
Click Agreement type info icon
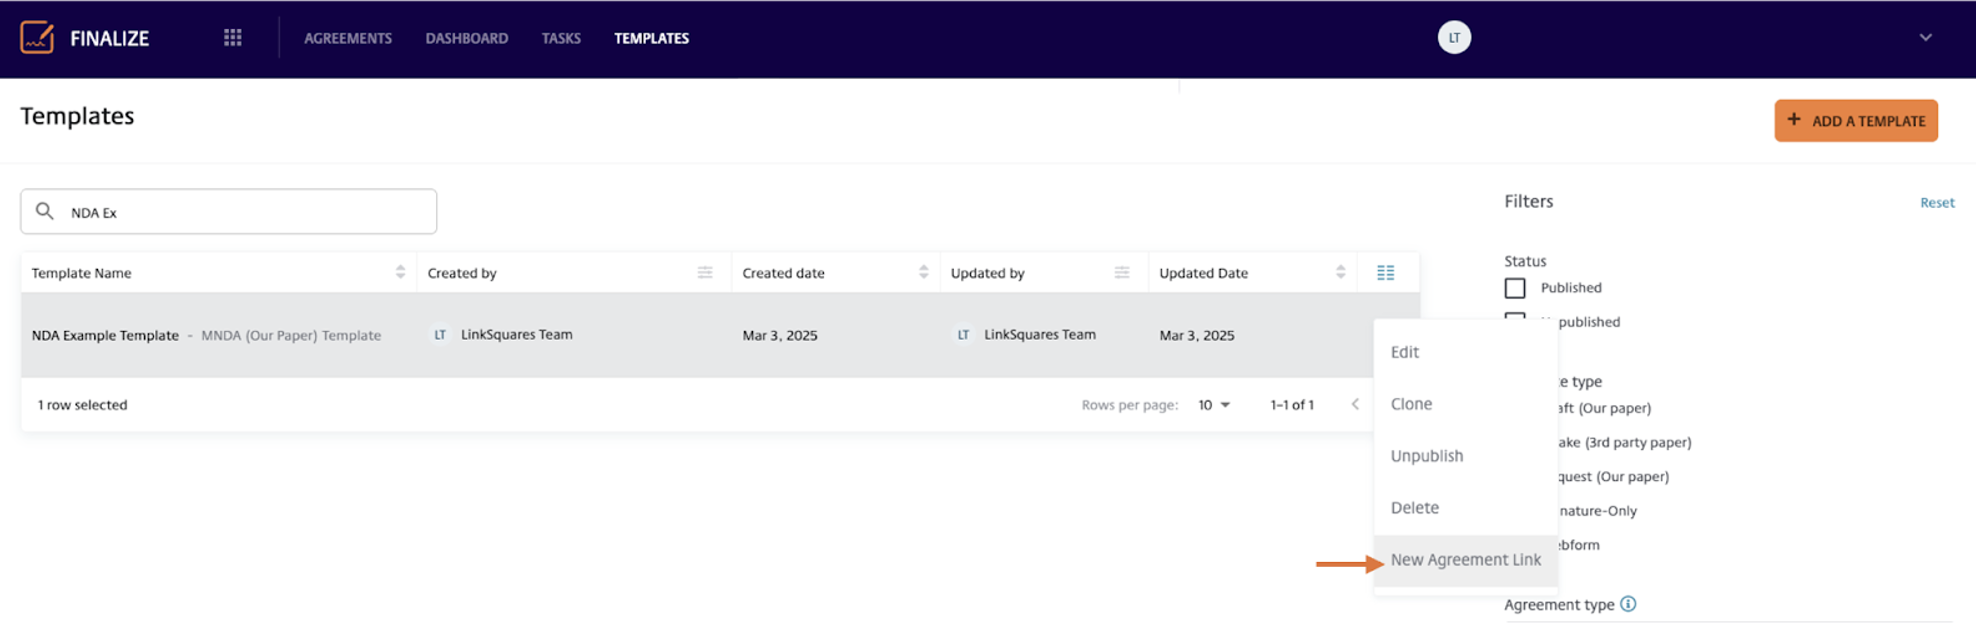pyautogui.click(x=1628, y=604)
